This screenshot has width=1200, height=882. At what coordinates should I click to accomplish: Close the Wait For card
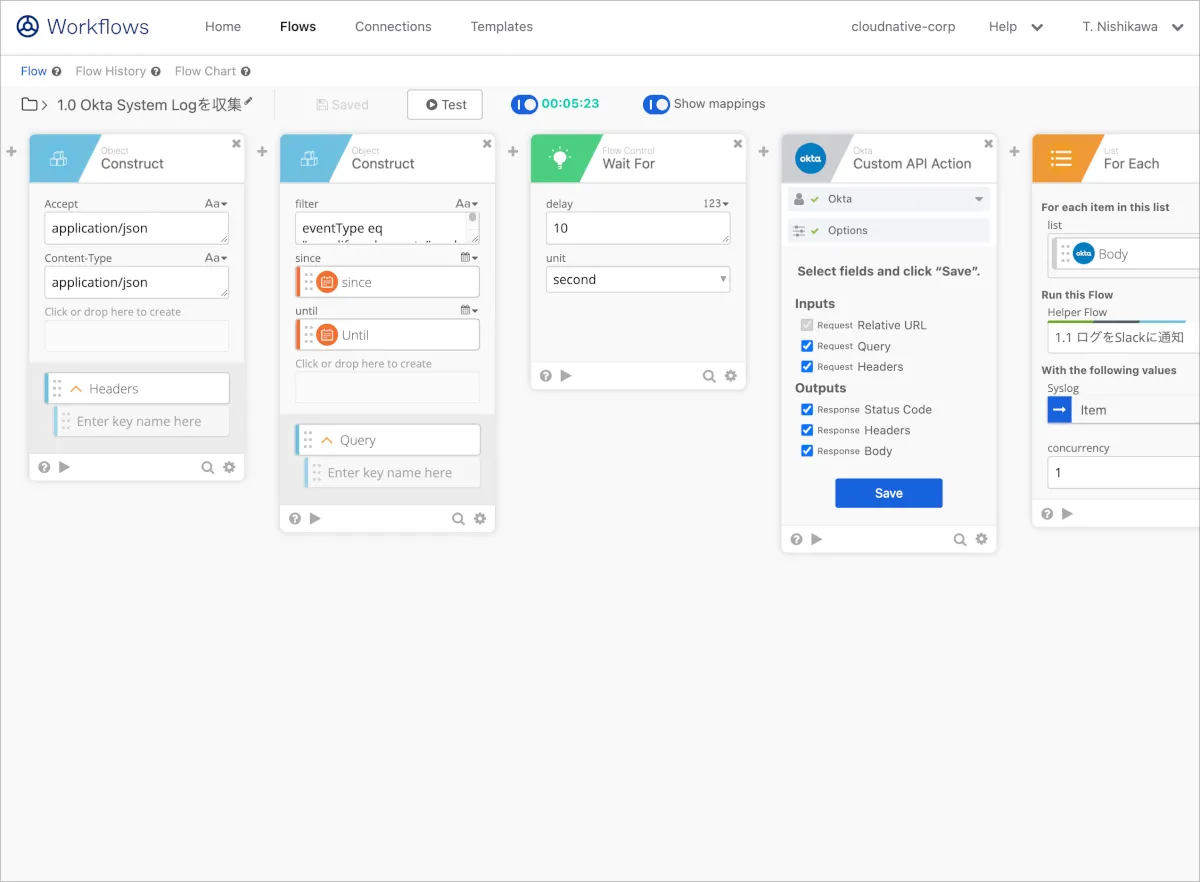738,144
